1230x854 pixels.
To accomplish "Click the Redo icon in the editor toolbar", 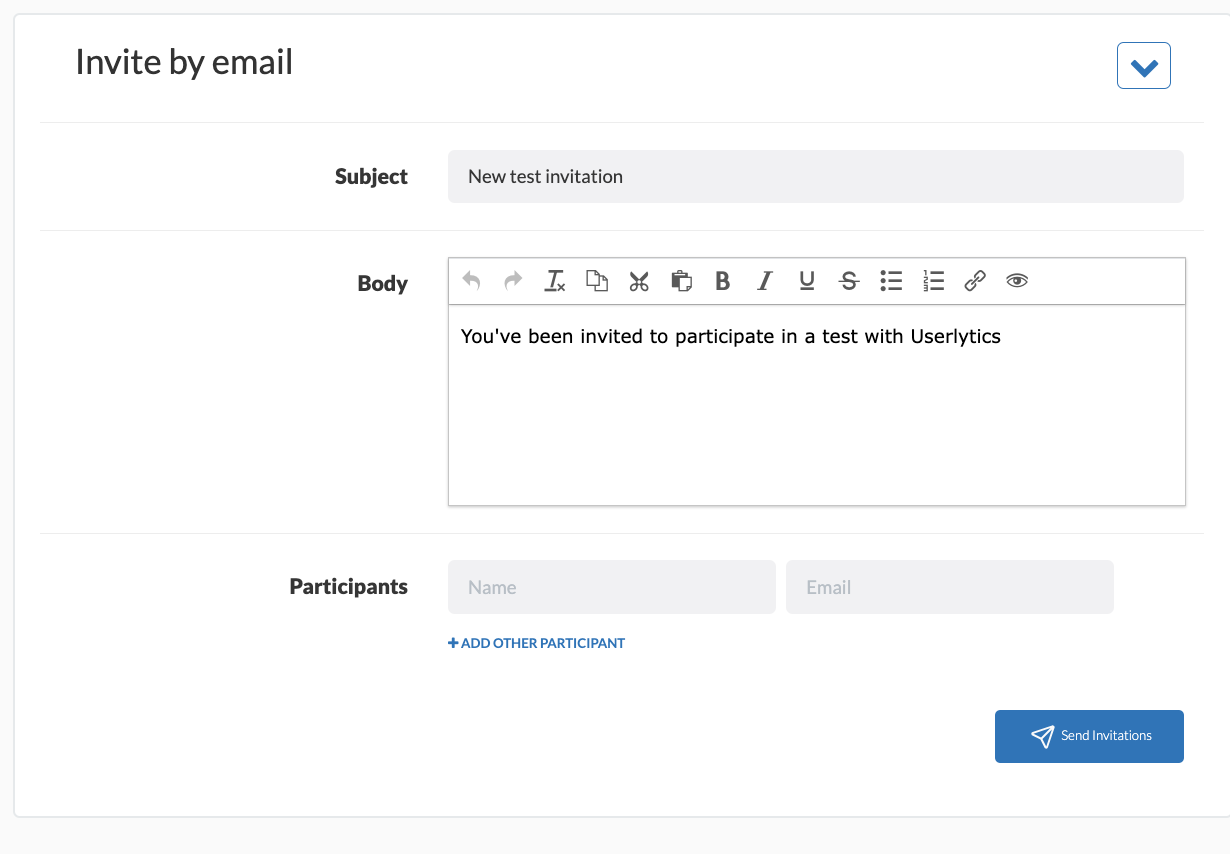I will pos(512,281).
